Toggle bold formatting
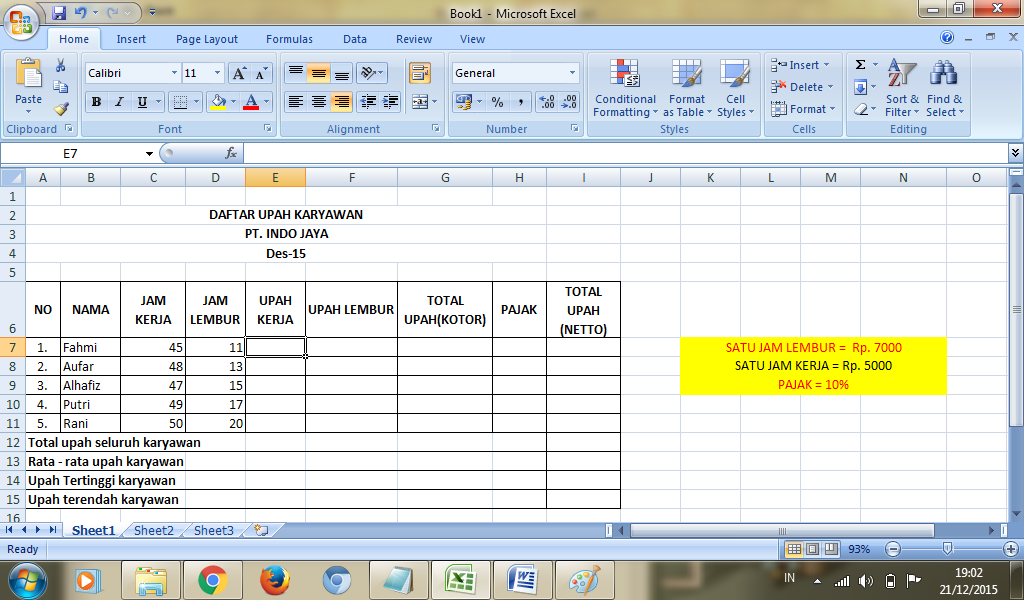1024x600 pixels. coord(95,102)
